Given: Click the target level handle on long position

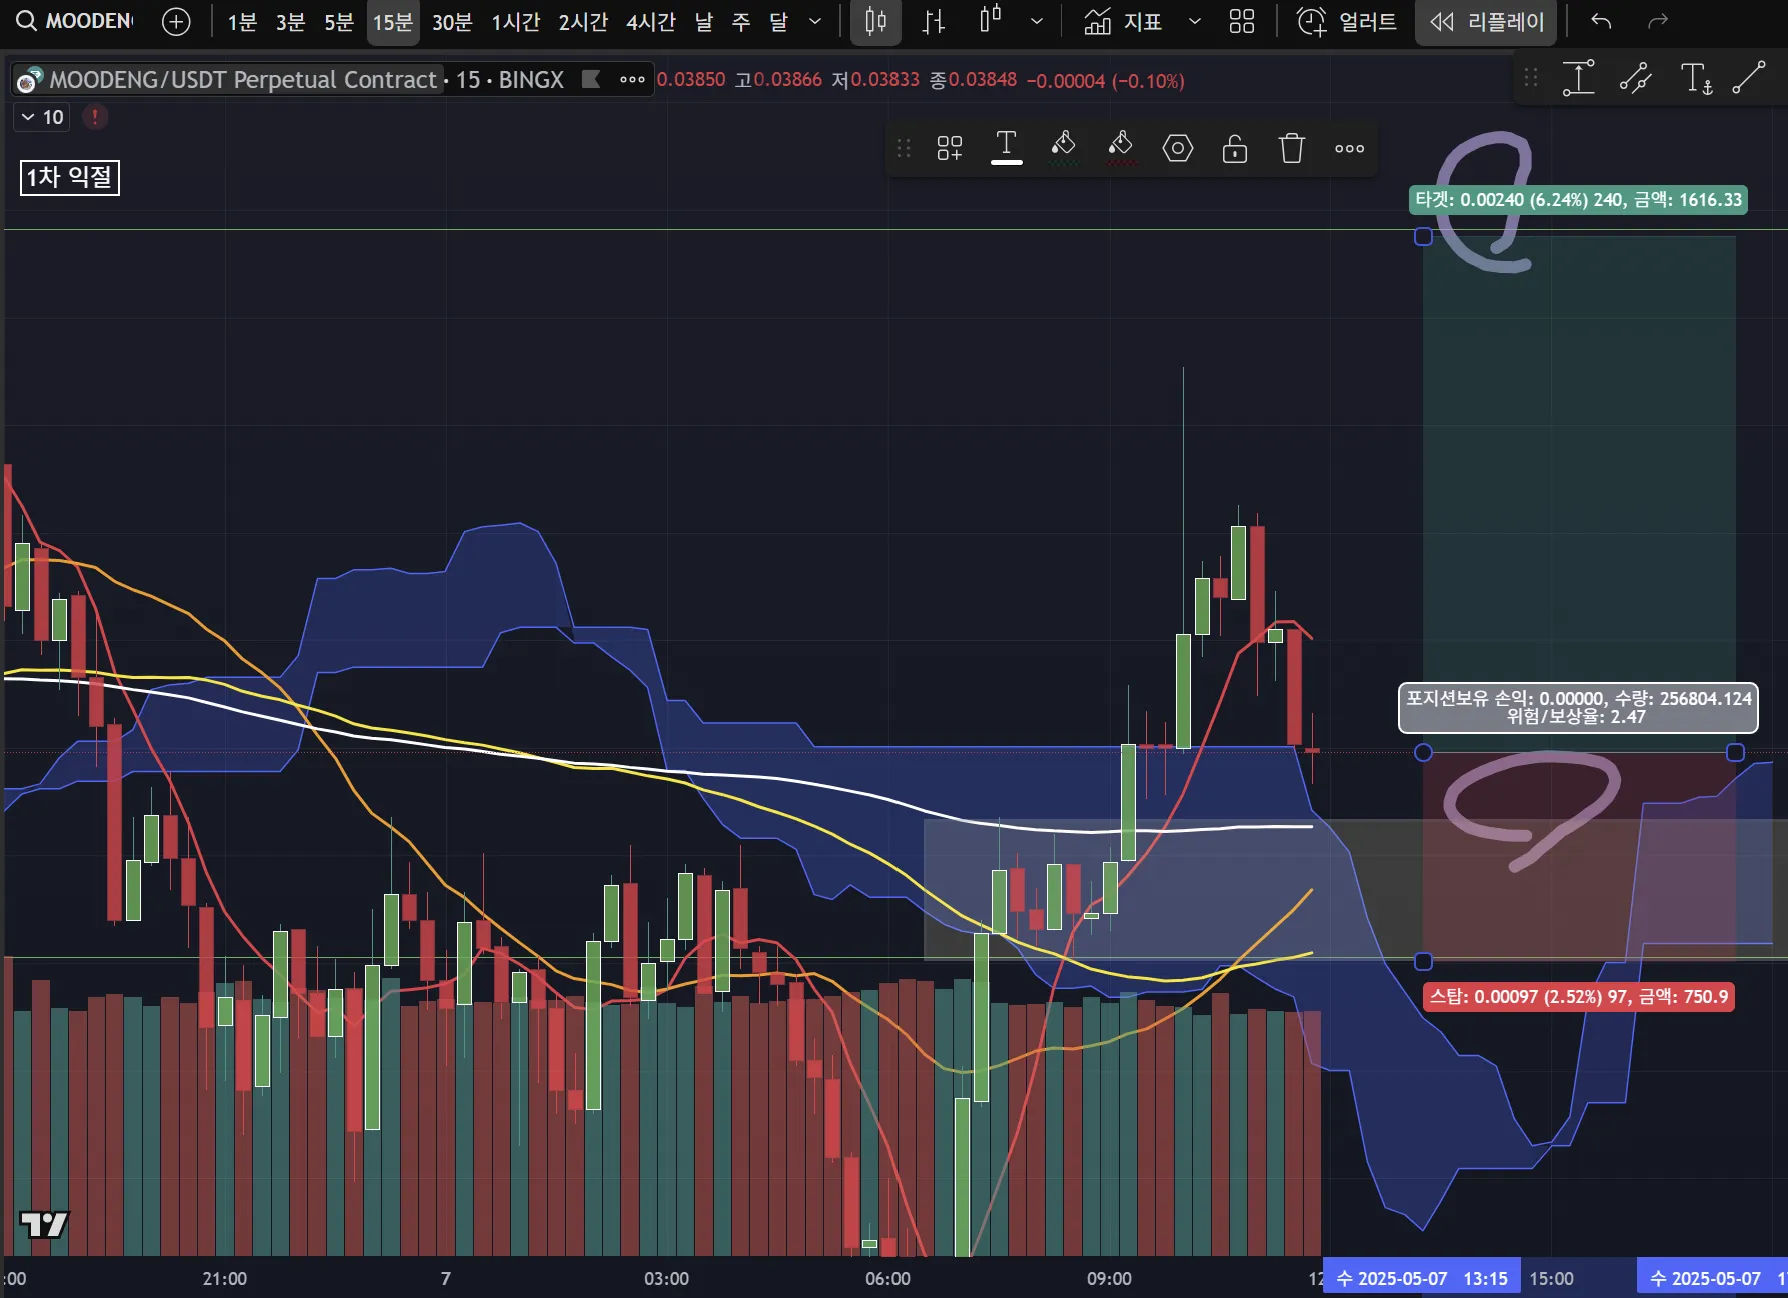Looking at the screenshot, I should 1423,237.
